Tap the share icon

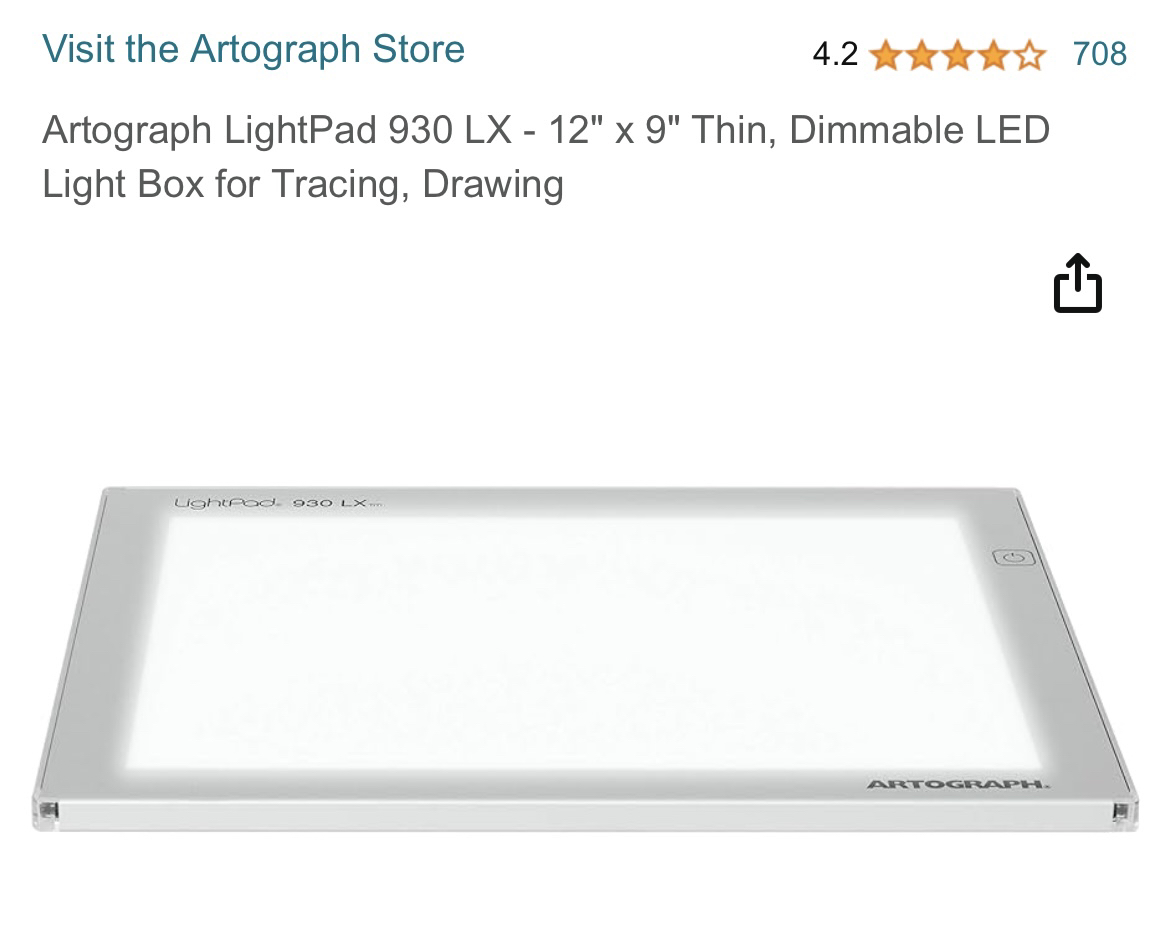pyautogui.click(x=1078, y=284)
